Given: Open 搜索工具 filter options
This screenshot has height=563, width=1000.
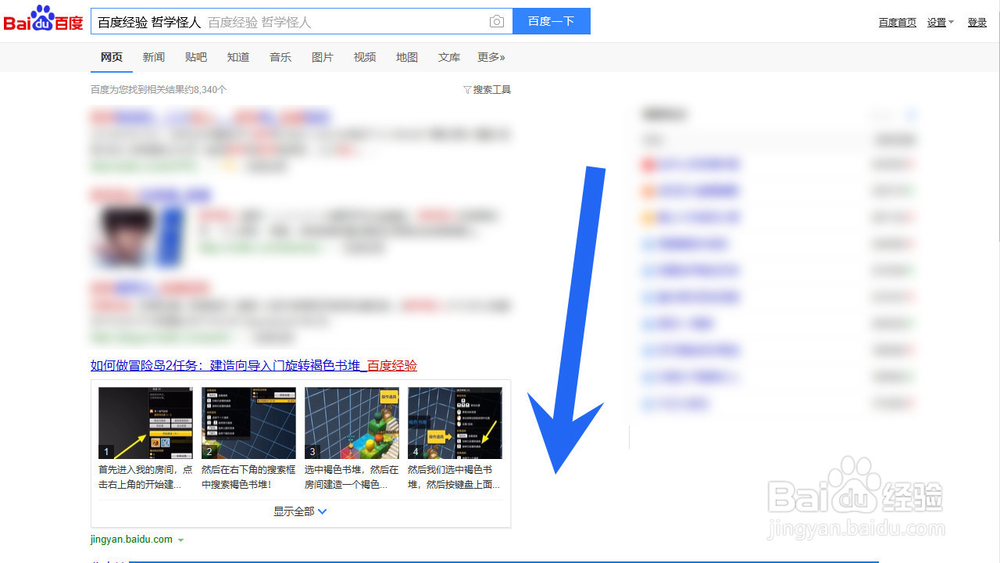Looking at the screenshot, I should click(487, 90).
